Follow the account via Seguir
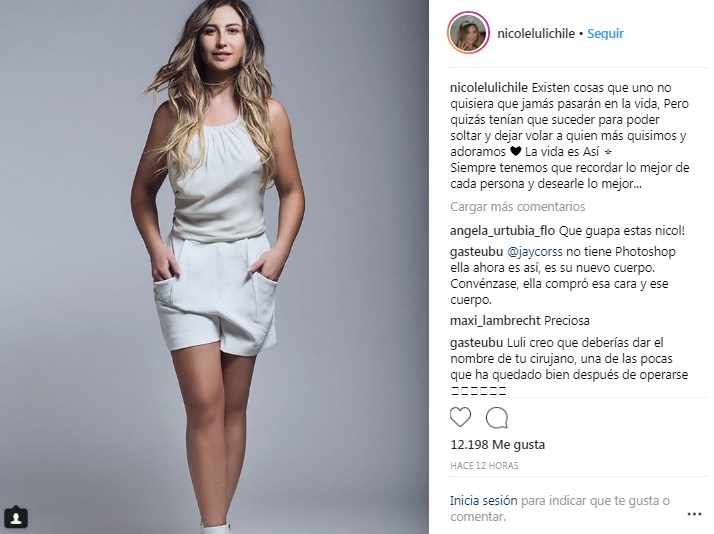 point(605,33)
